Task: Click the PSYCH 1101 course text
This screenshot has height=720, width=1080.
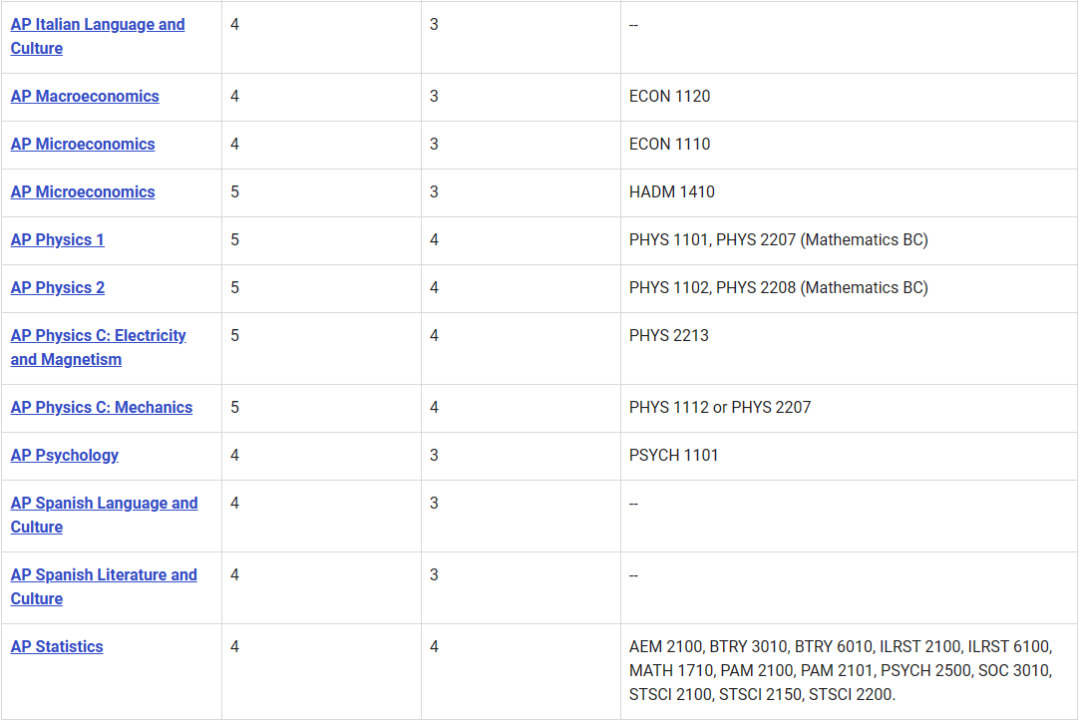Action: tap(674, 457)
